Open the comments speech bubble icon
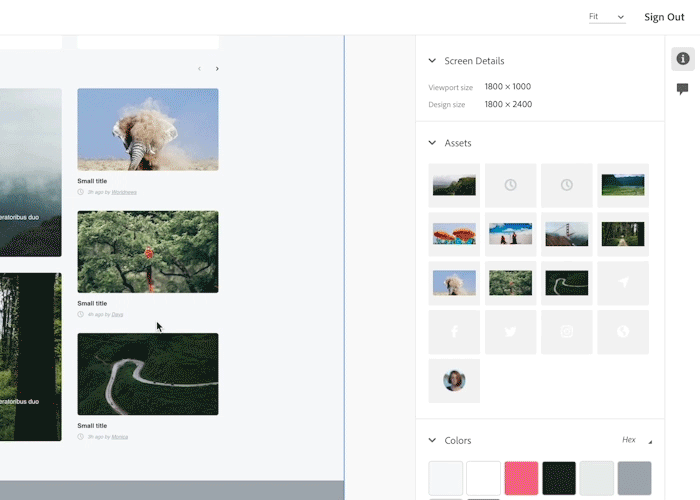The image size is (700, 500). pyautogui.click(x=682, y=88)
